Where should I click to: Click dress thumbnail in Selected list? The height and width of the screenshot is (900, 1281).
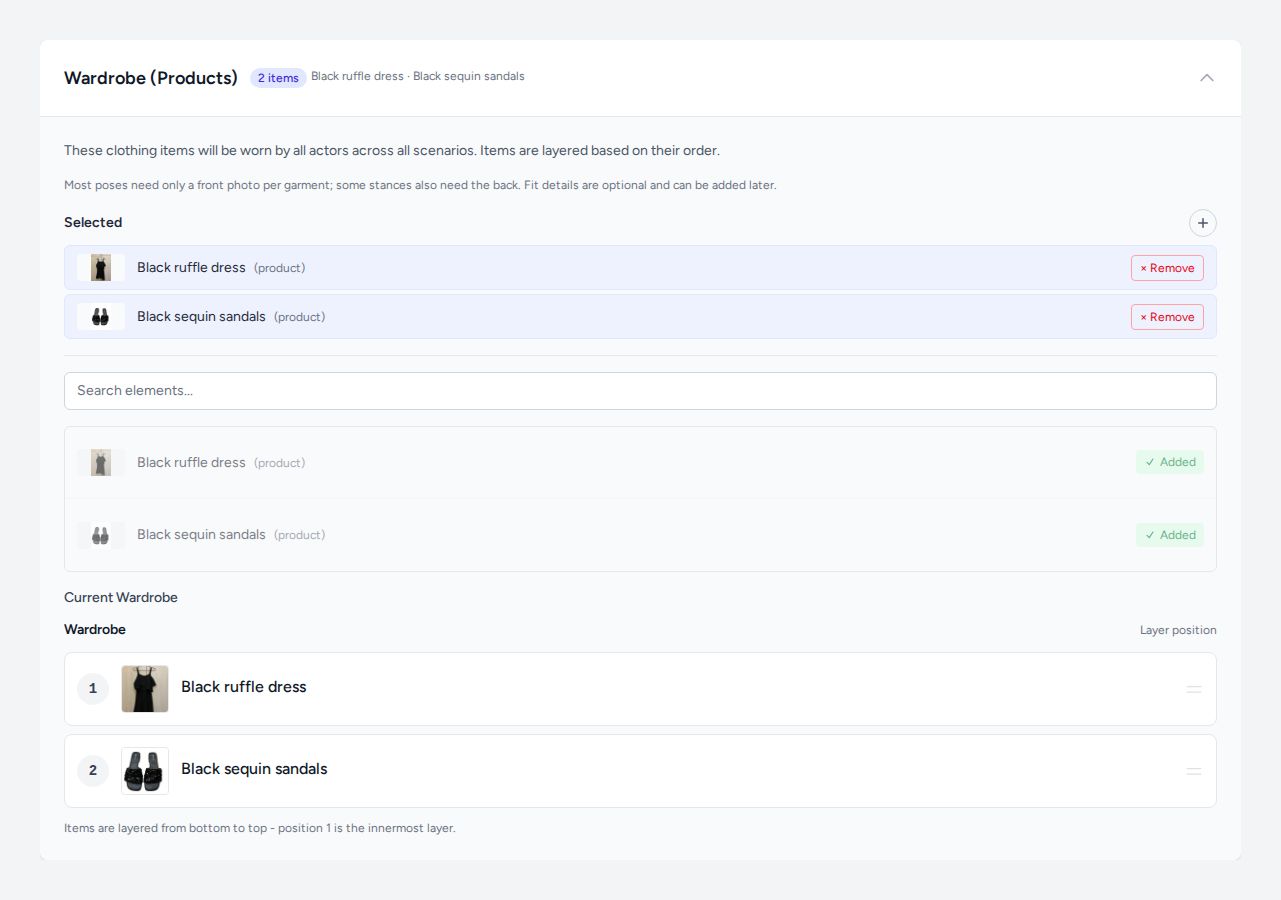pyautogui.click(x=101, y=268)
